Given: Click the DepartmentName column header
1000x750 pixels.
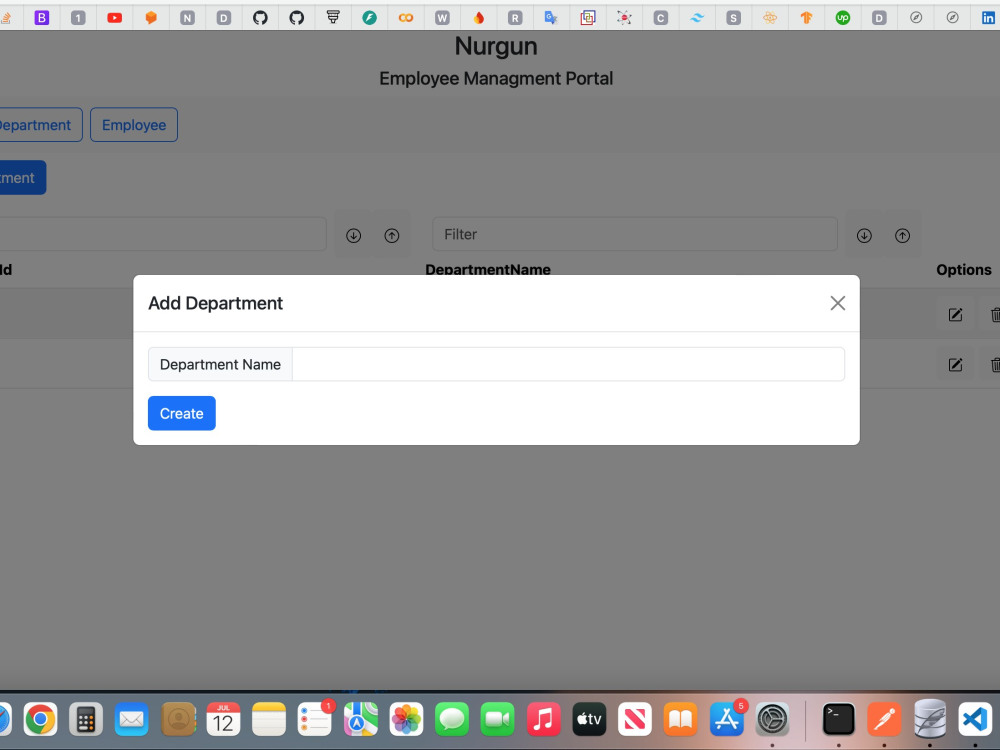Looking at the screenshot, I should click(488, 270).
